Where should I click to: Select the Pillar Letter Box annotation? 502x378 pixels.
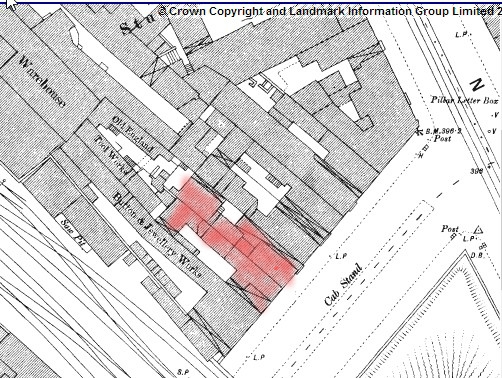(x=464, y=100)
